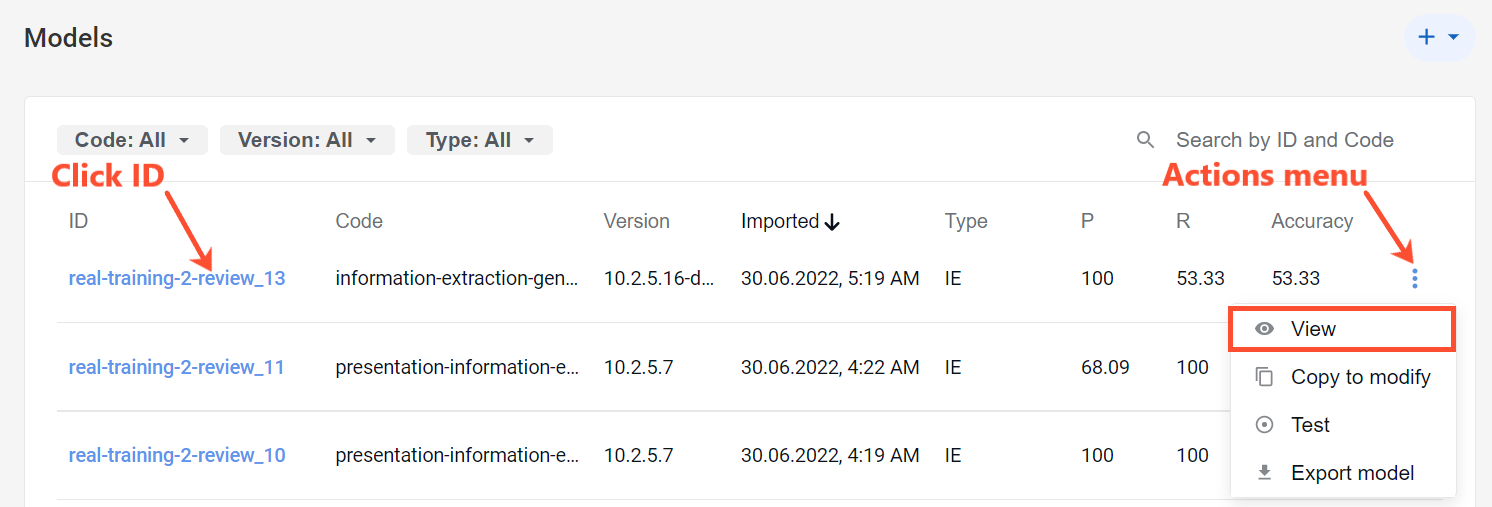This screenshot has height=507, width=1492.
Task: Sort by the ID column header
Action: (x=78, y=221)
